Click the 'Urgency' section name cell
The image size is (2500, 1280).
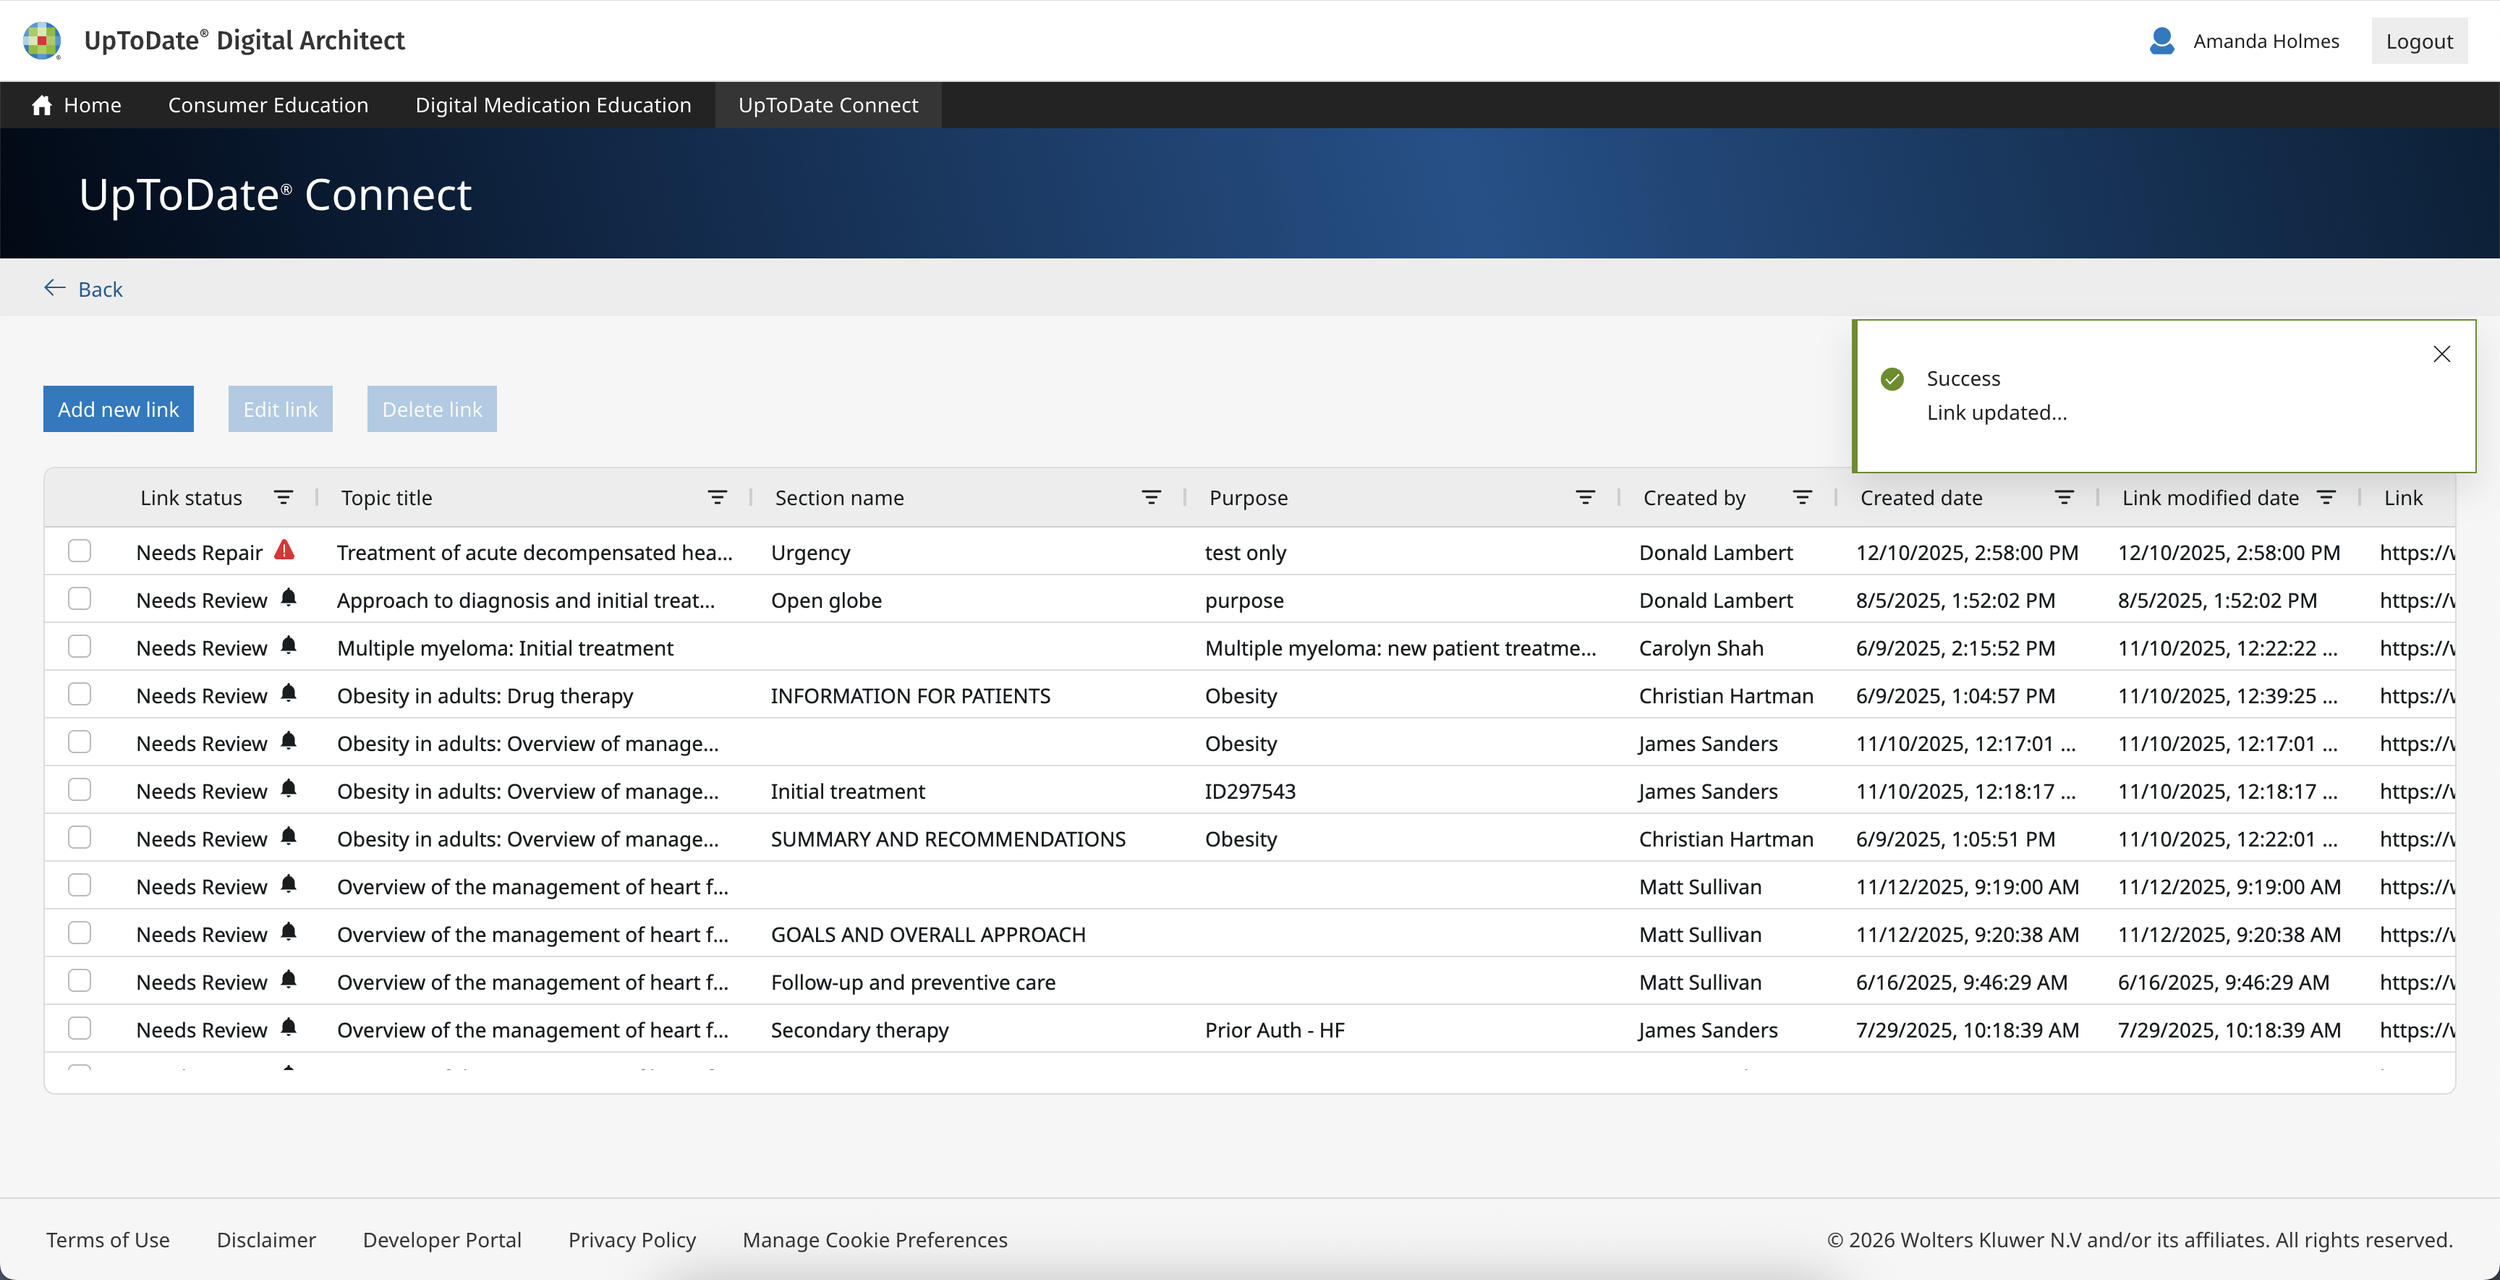tap(810, 553)
